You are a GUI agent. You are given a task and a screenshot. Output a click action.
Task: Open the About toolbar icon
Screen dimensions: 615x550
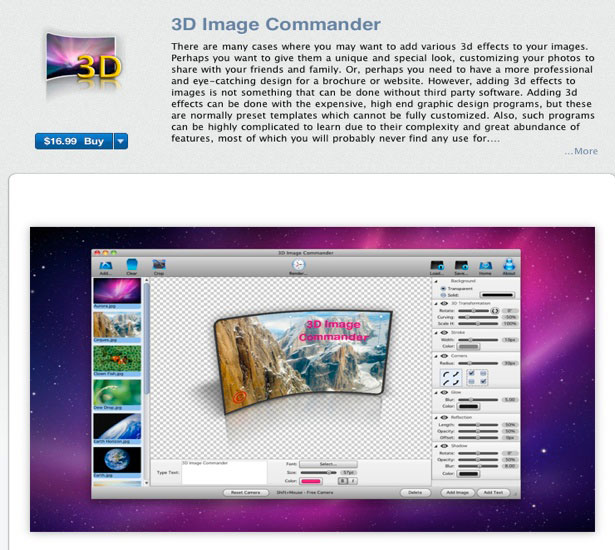pos(509,265)
